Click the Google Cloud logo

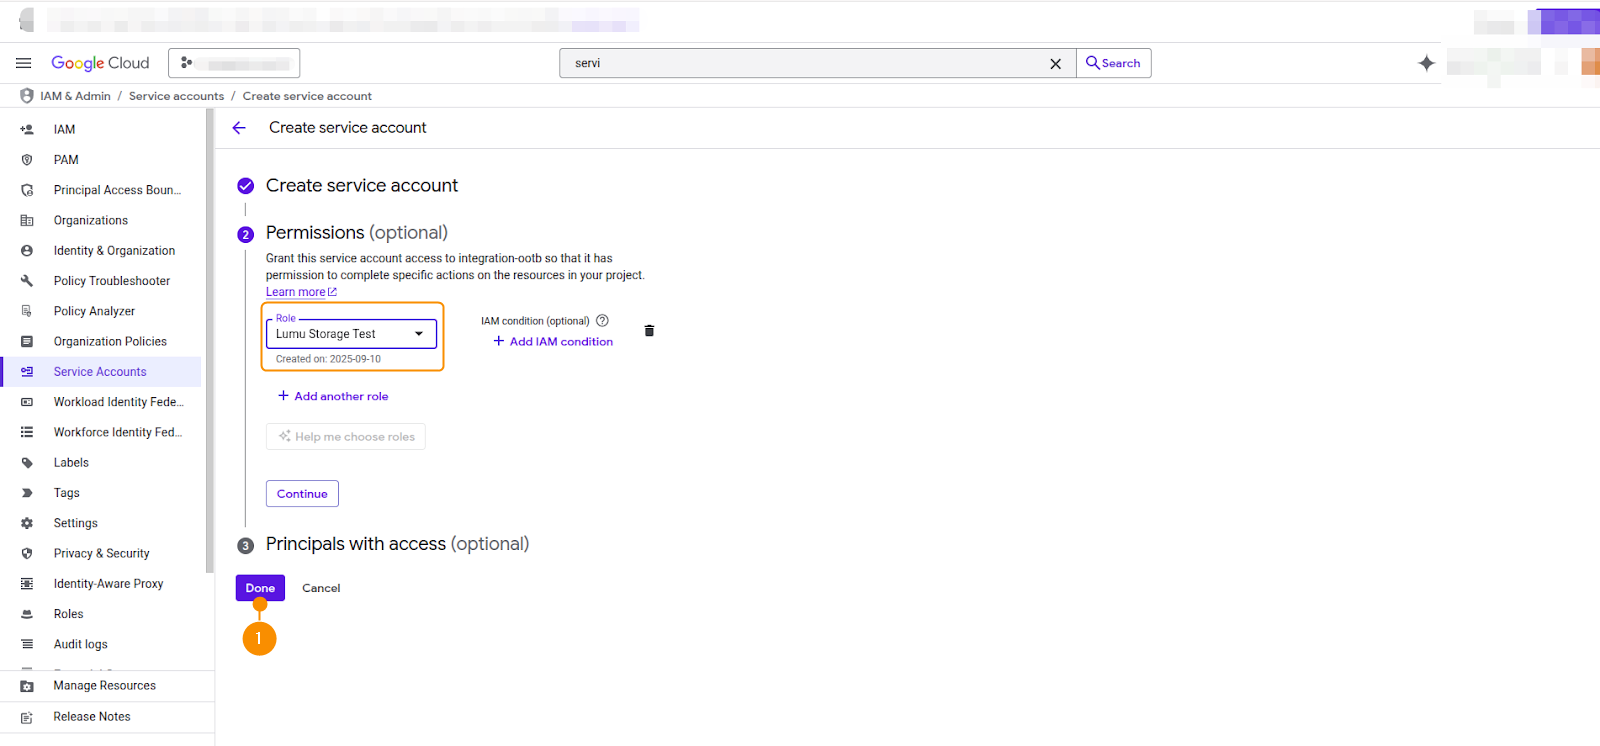coord(100,63)
